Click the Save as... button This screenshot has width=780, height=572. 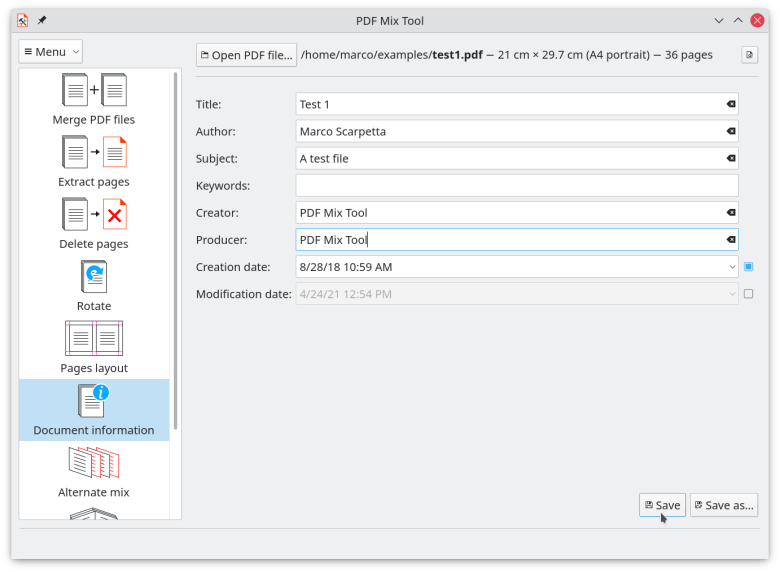(723, 505)
